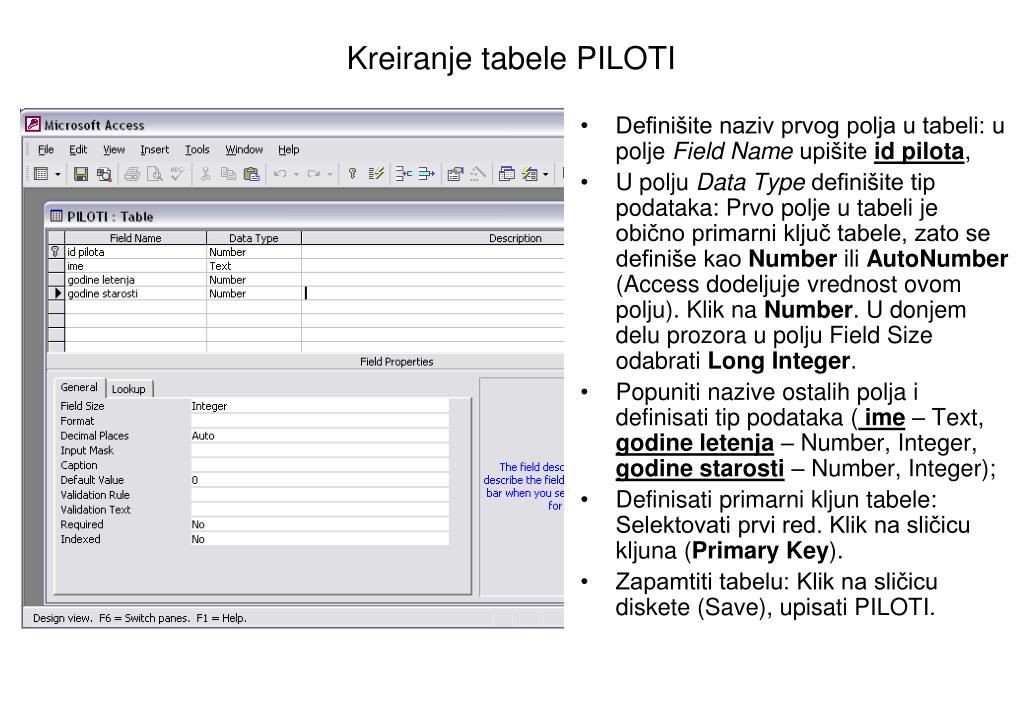Click the Insert Rows toolbar icon
1023x708 pixels.
coord(404,174)
